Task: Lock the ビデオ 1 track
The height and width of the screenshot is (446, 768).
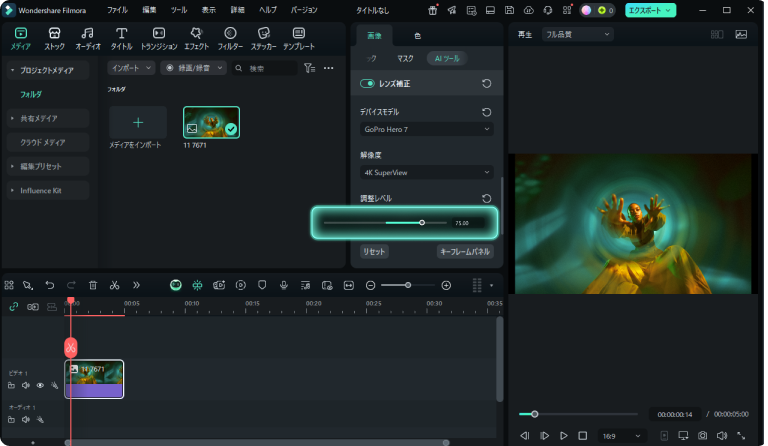Action: pyautogui.click(x=11, y=385)
